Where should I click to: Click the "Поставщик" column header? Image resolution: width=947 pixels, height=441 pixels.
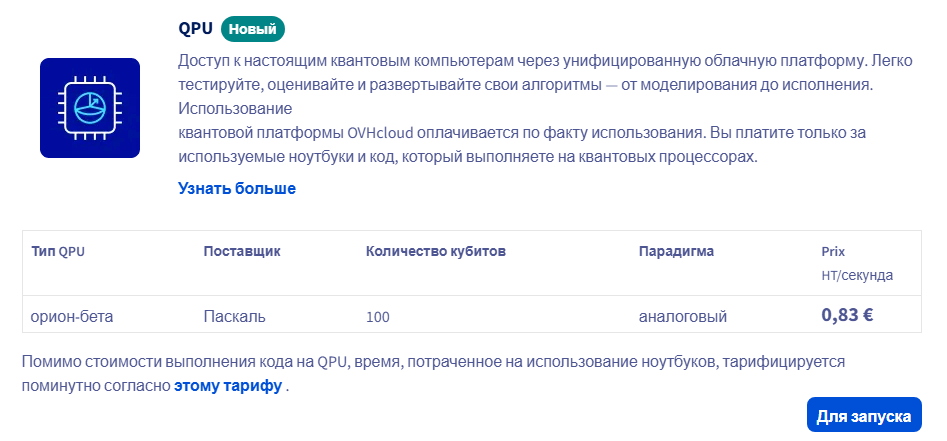coord(241,250)
